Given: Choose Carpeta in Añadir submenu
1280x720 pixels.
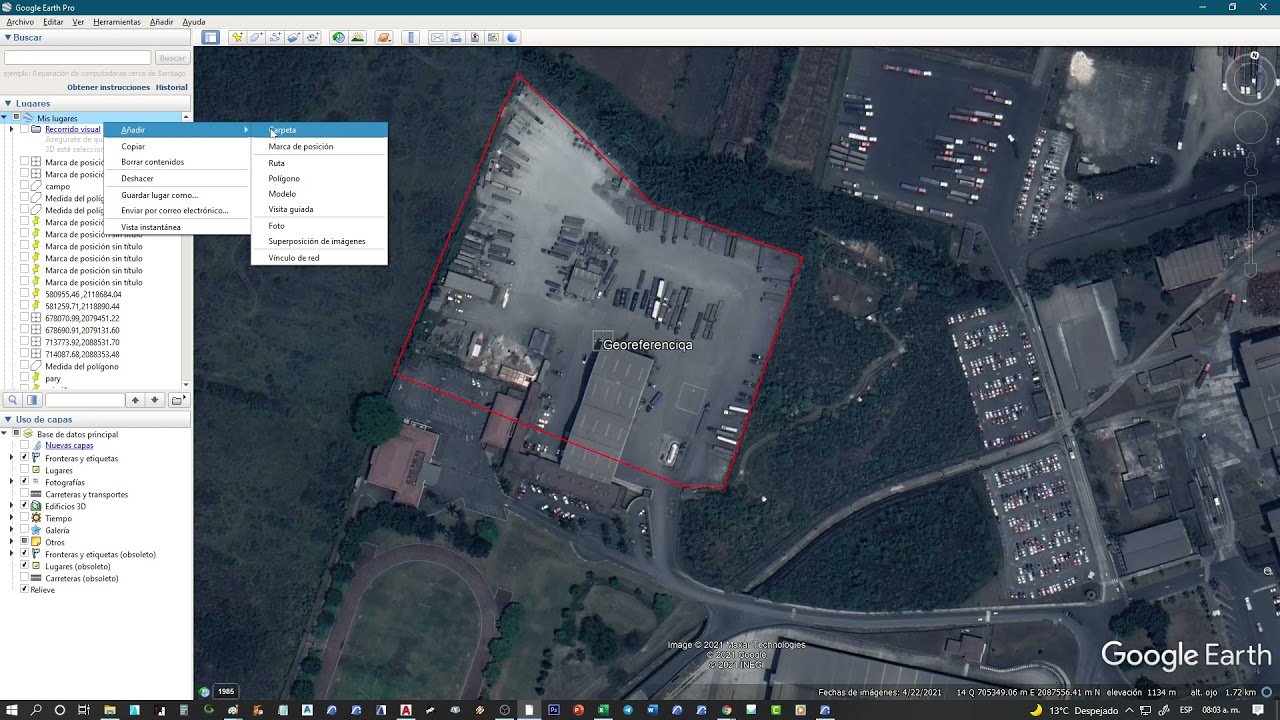Looking at the screenshot, I should click(319, 130).
